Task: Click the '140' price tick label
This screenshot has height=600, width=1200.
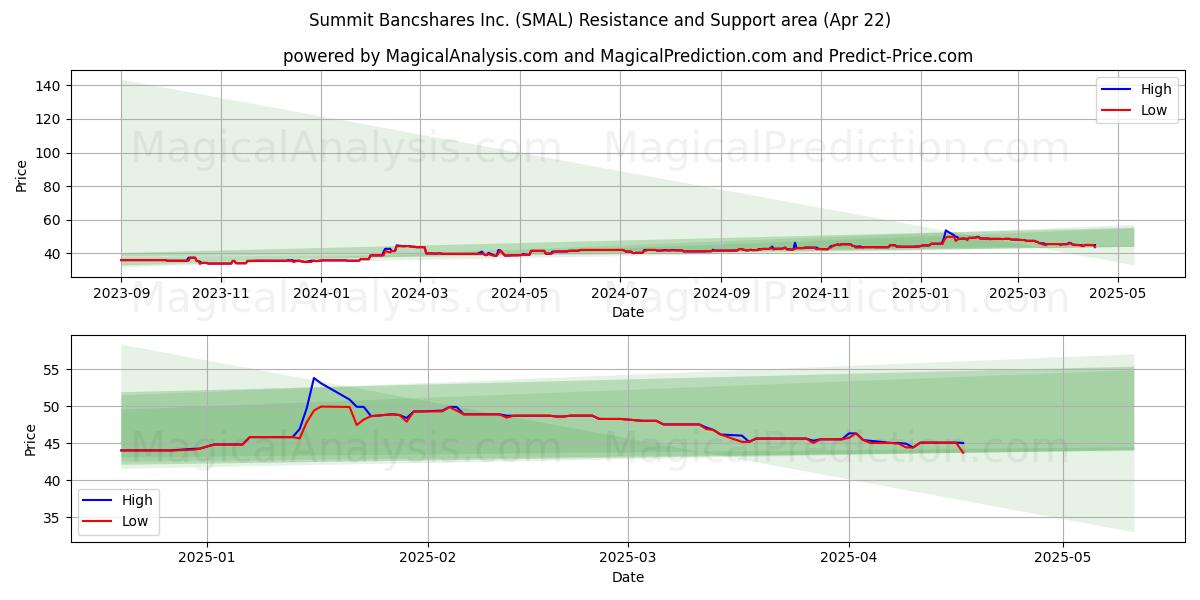Action: pyautogui.click(x=50, y=86)
